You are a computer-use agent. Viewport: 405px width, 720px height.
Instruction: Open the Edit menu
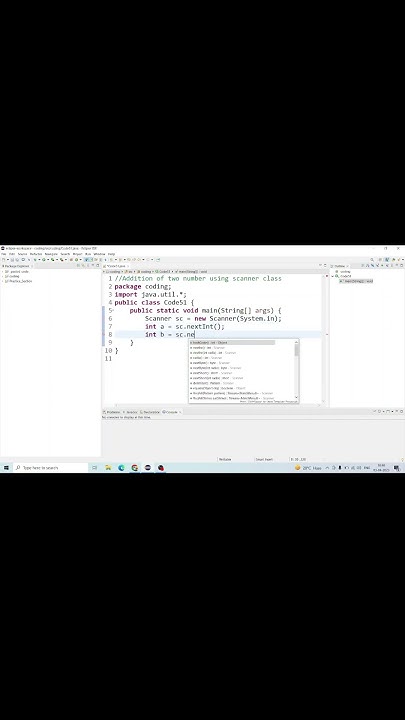coord(12,254)
